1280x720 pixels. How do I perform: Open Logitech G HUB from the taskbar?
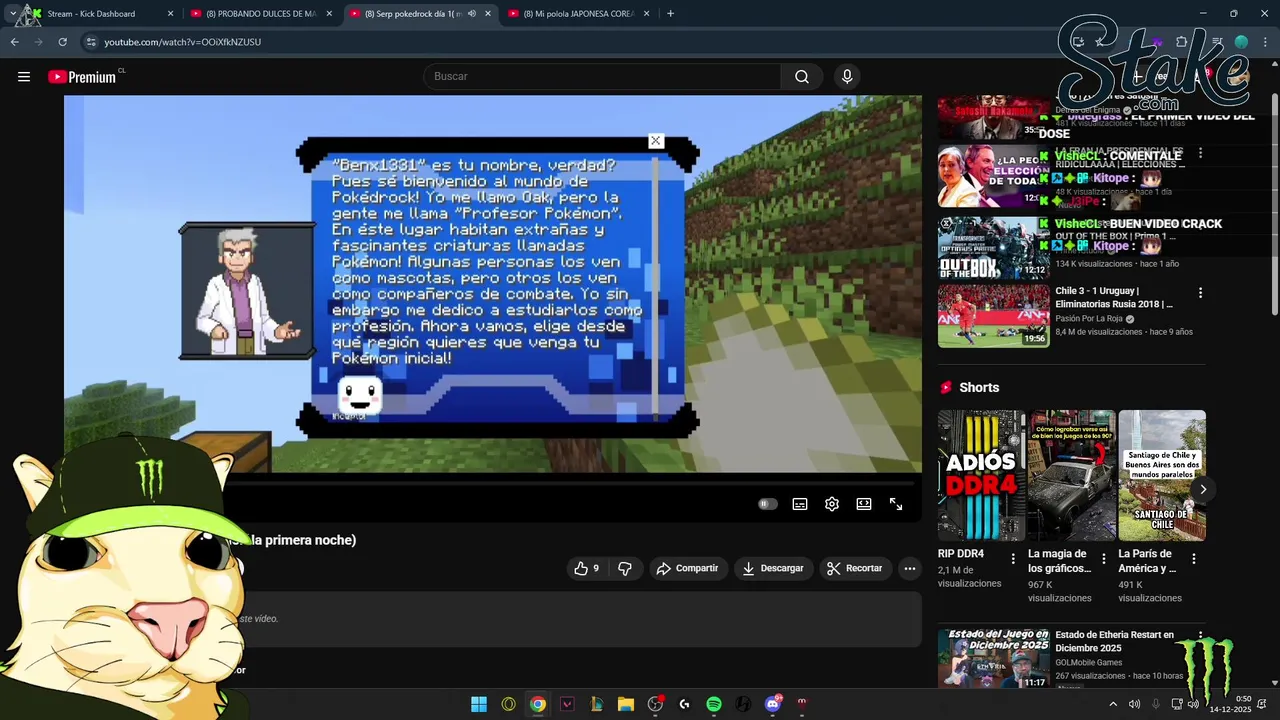(x=685, y=704)
